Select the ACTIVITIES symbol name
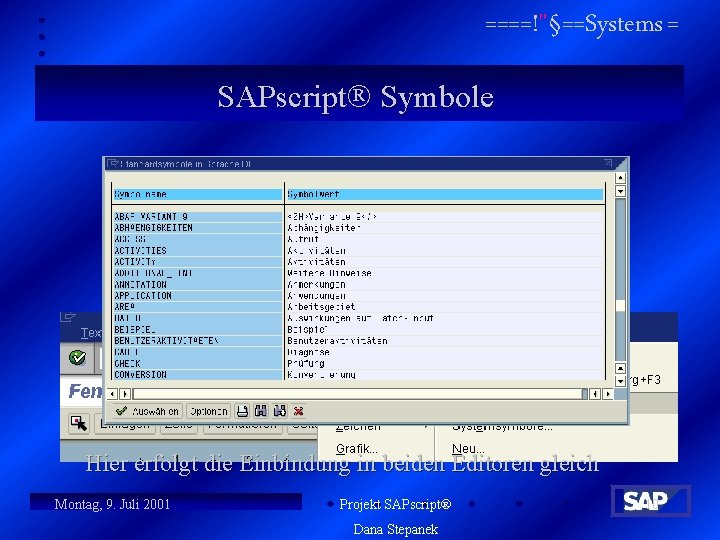This screenshot has width=720, height=540. point(197,251)
